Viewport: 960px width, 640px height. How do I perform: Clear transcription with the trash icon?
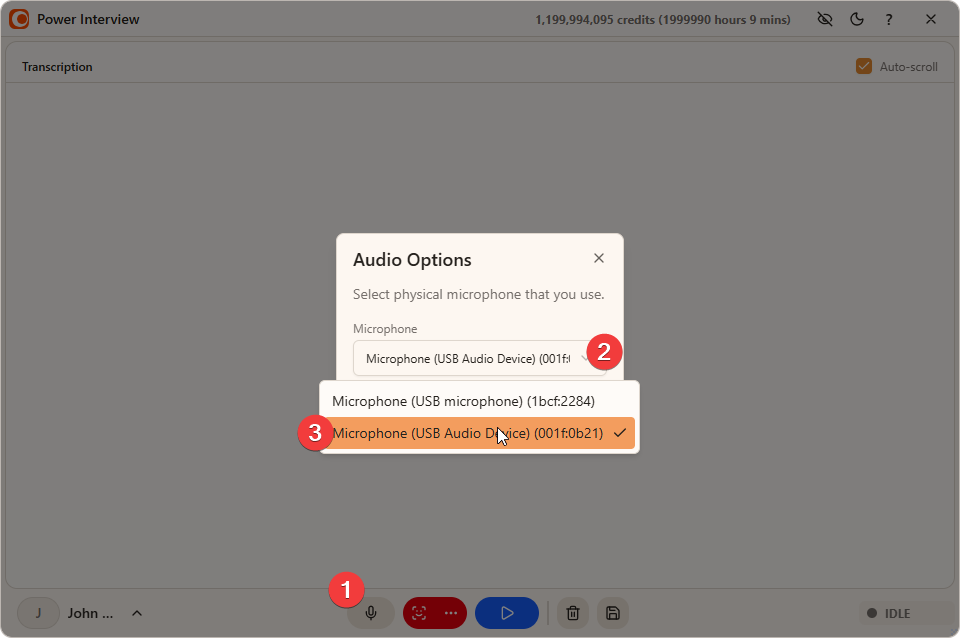click(x=573, y=613)
